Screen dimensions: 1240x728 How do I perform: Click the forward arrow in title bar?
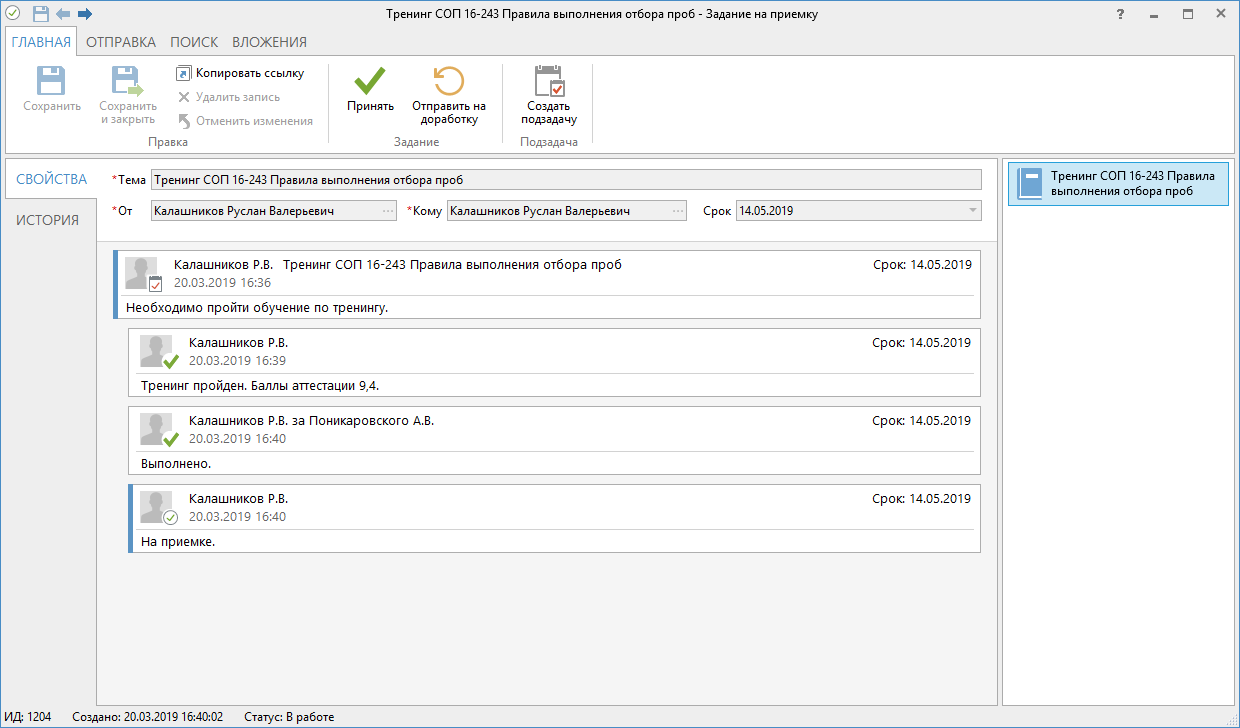point(85,14)
